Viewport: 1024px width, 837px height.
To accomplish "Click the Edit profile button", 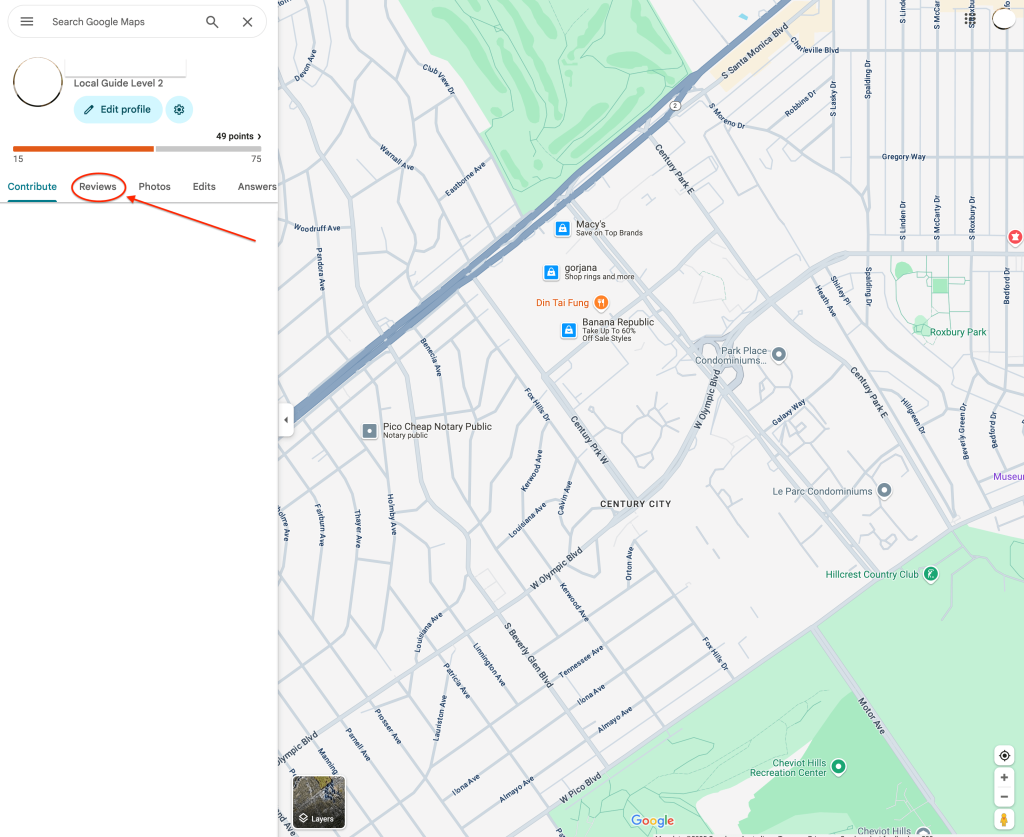I will 118,110.
